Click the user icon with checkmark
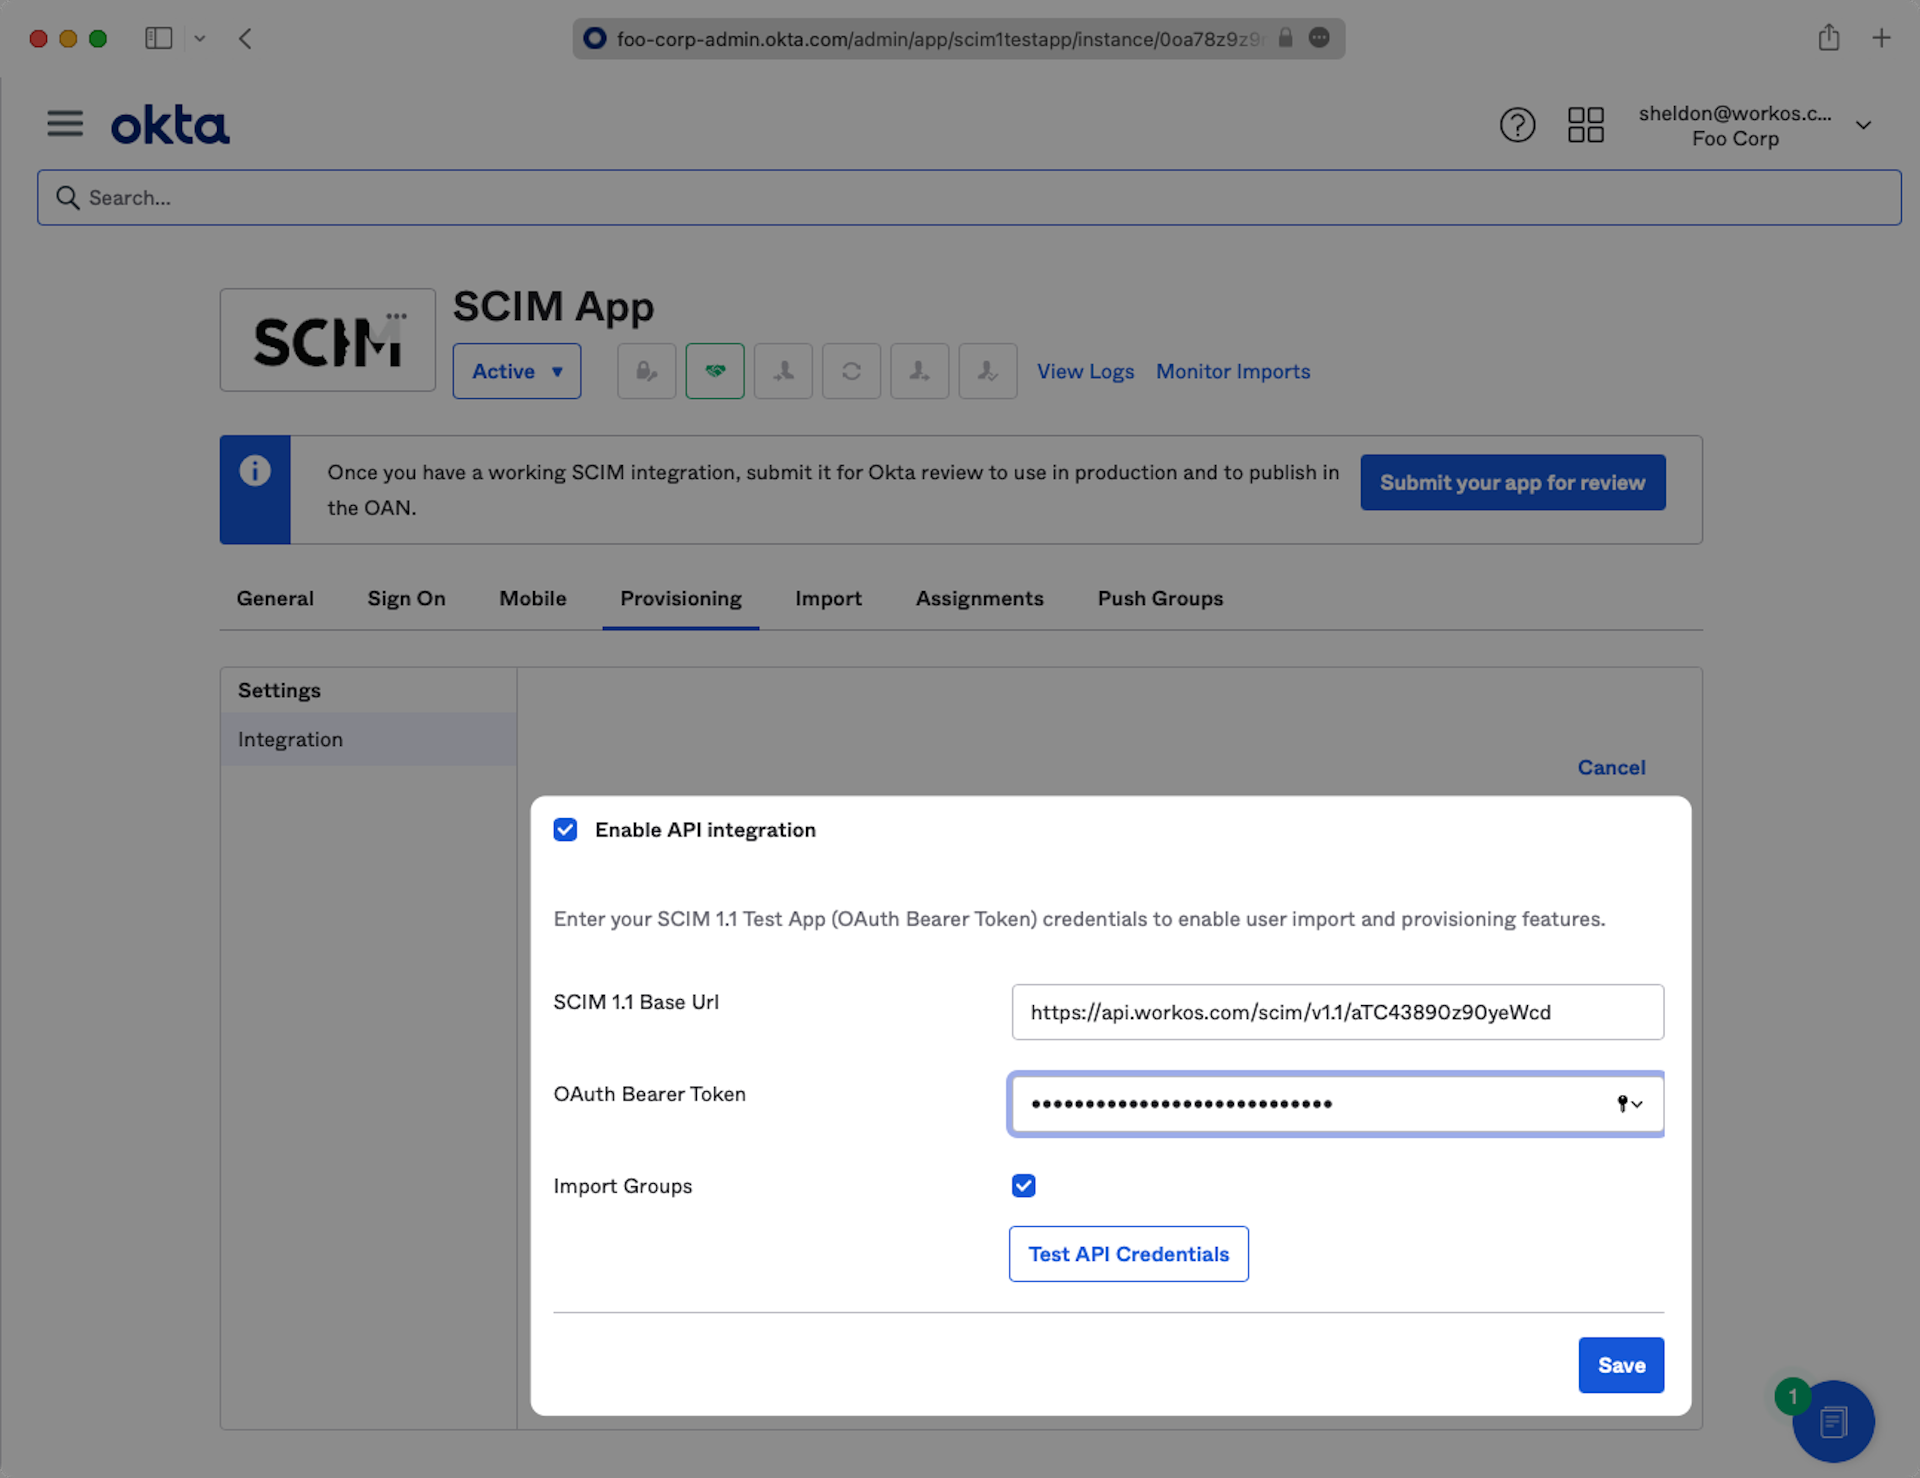 987,371
